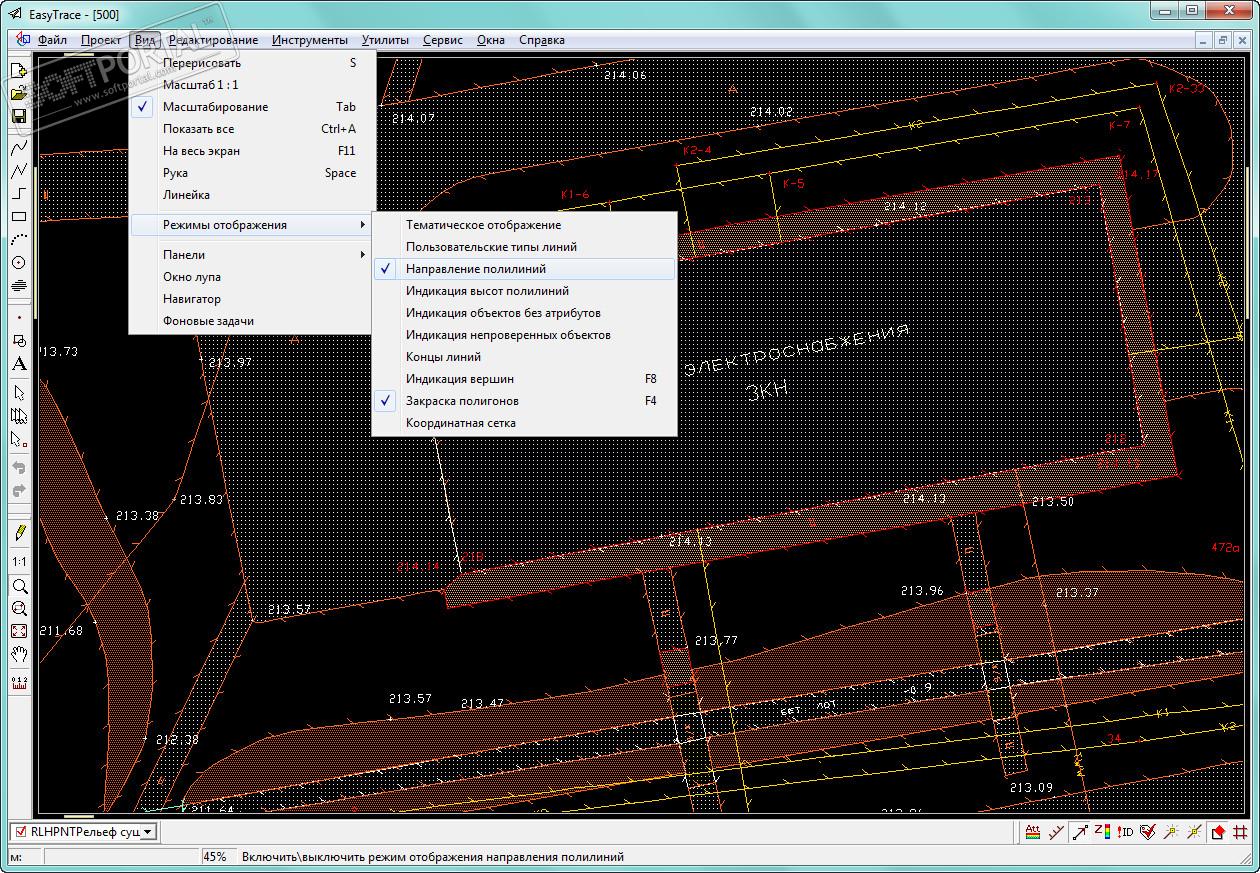
Task: Click the Save diskette icon in left toolbar
Action: coord(18,116)
